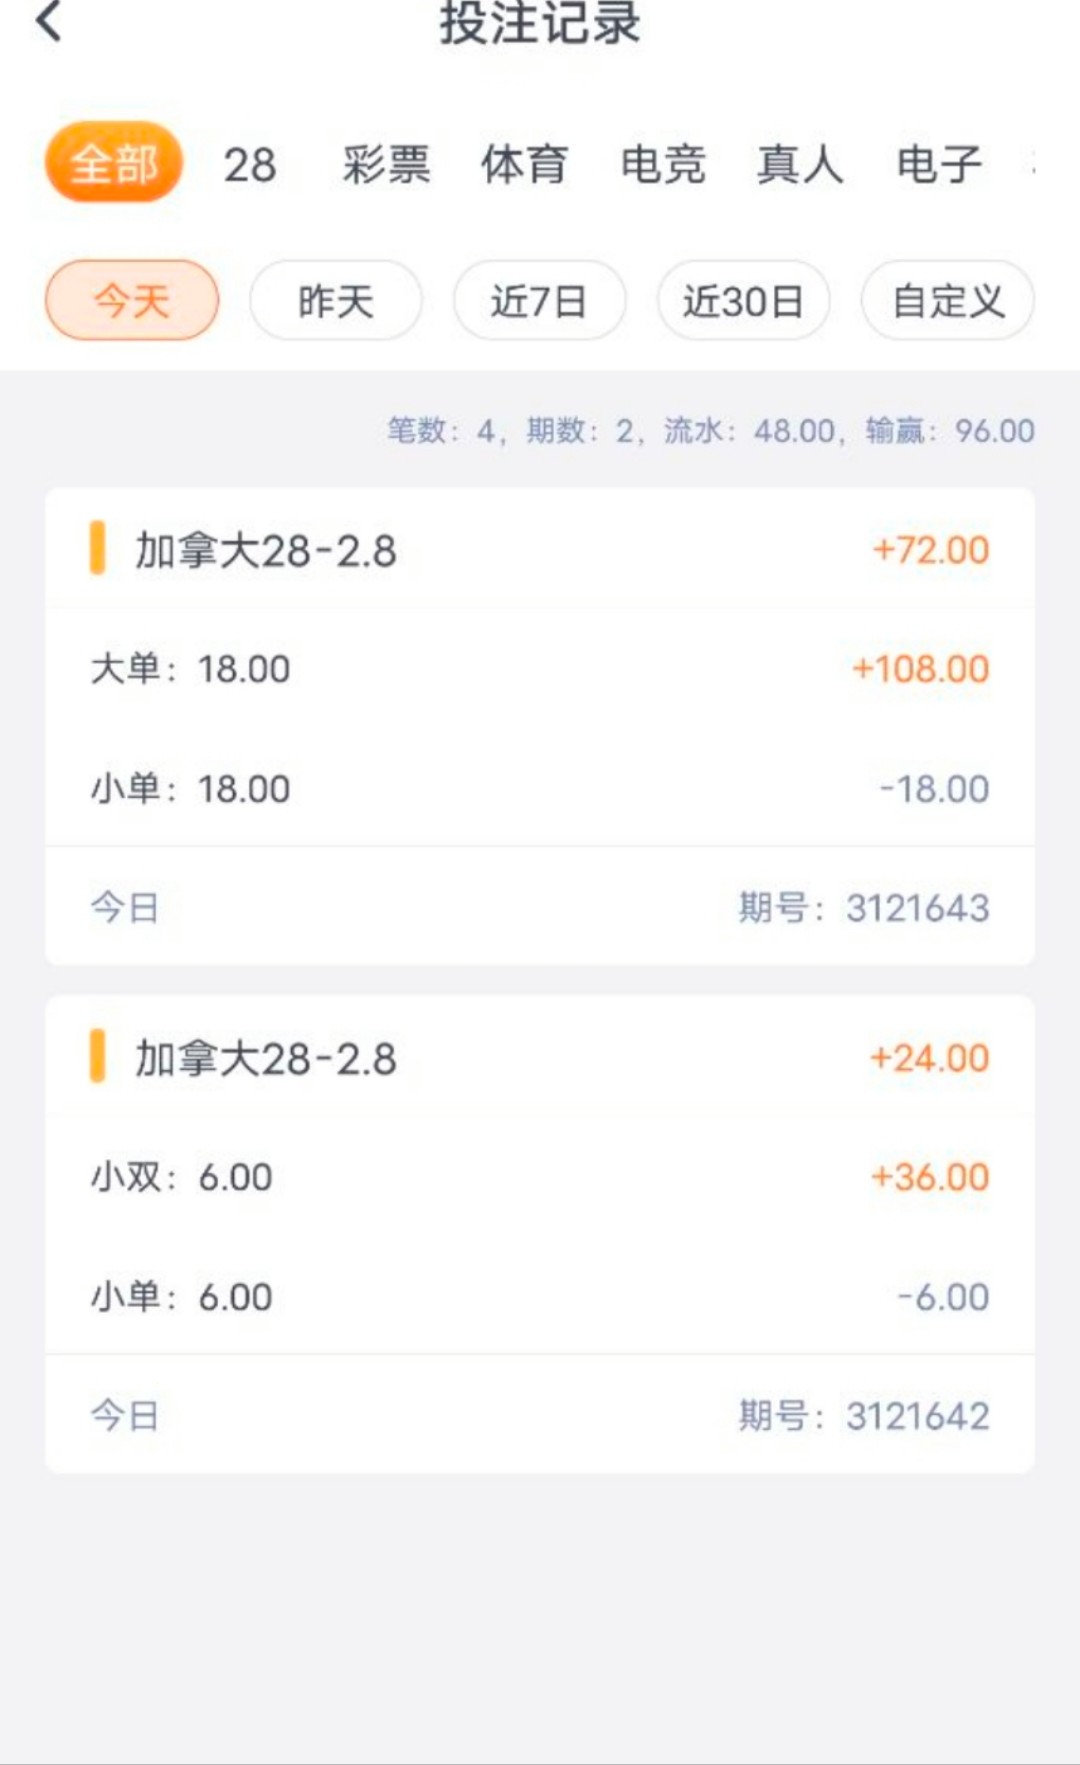This screenshot has width=1080, height=1765.
Task: Open the 加拿大28-2.8 record with +72.00
Action: [x=540, y=550]
